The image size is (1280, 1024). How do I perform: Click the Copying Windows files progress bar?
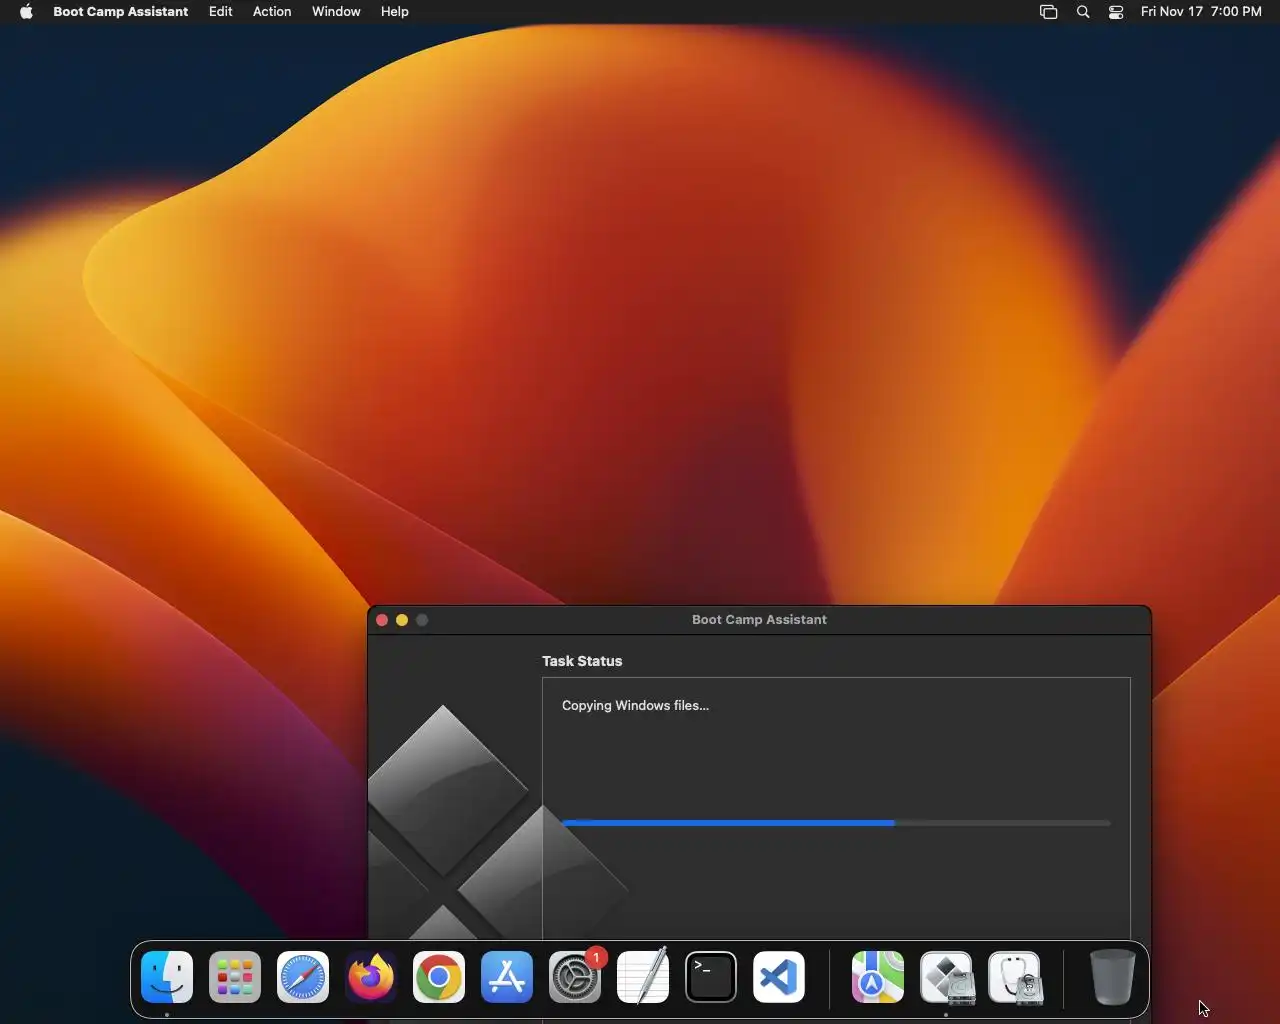click(836, 823)
